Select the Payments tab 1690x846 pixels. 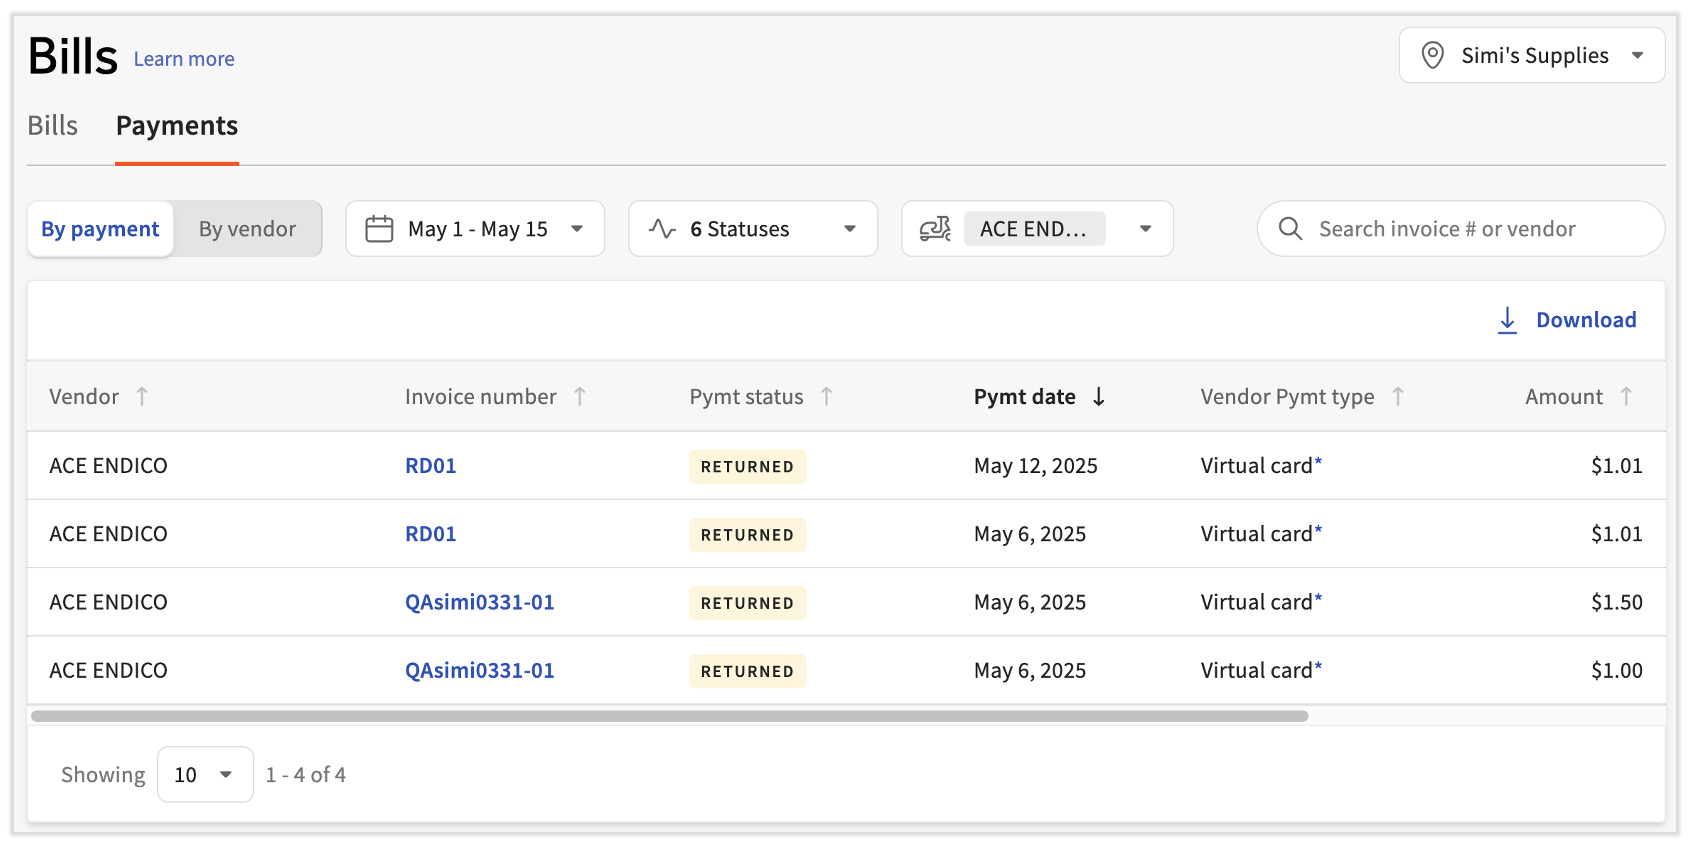pyautogui.click(x=177, y=126)
